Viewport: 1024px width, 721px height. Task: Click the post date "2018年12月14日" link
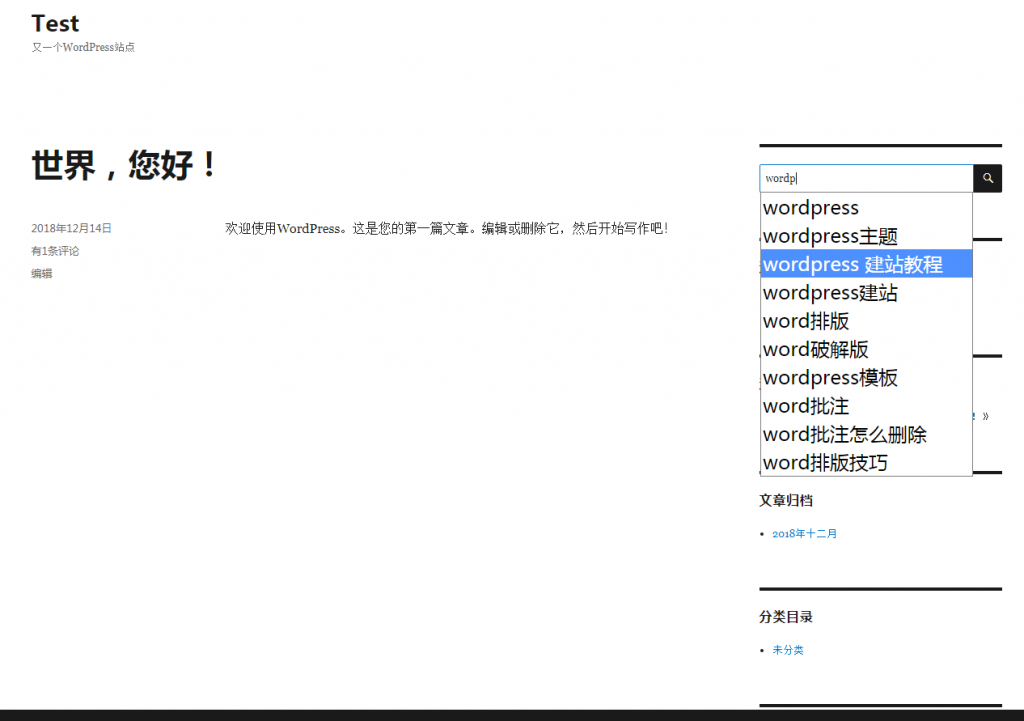(x=70, y=228)
